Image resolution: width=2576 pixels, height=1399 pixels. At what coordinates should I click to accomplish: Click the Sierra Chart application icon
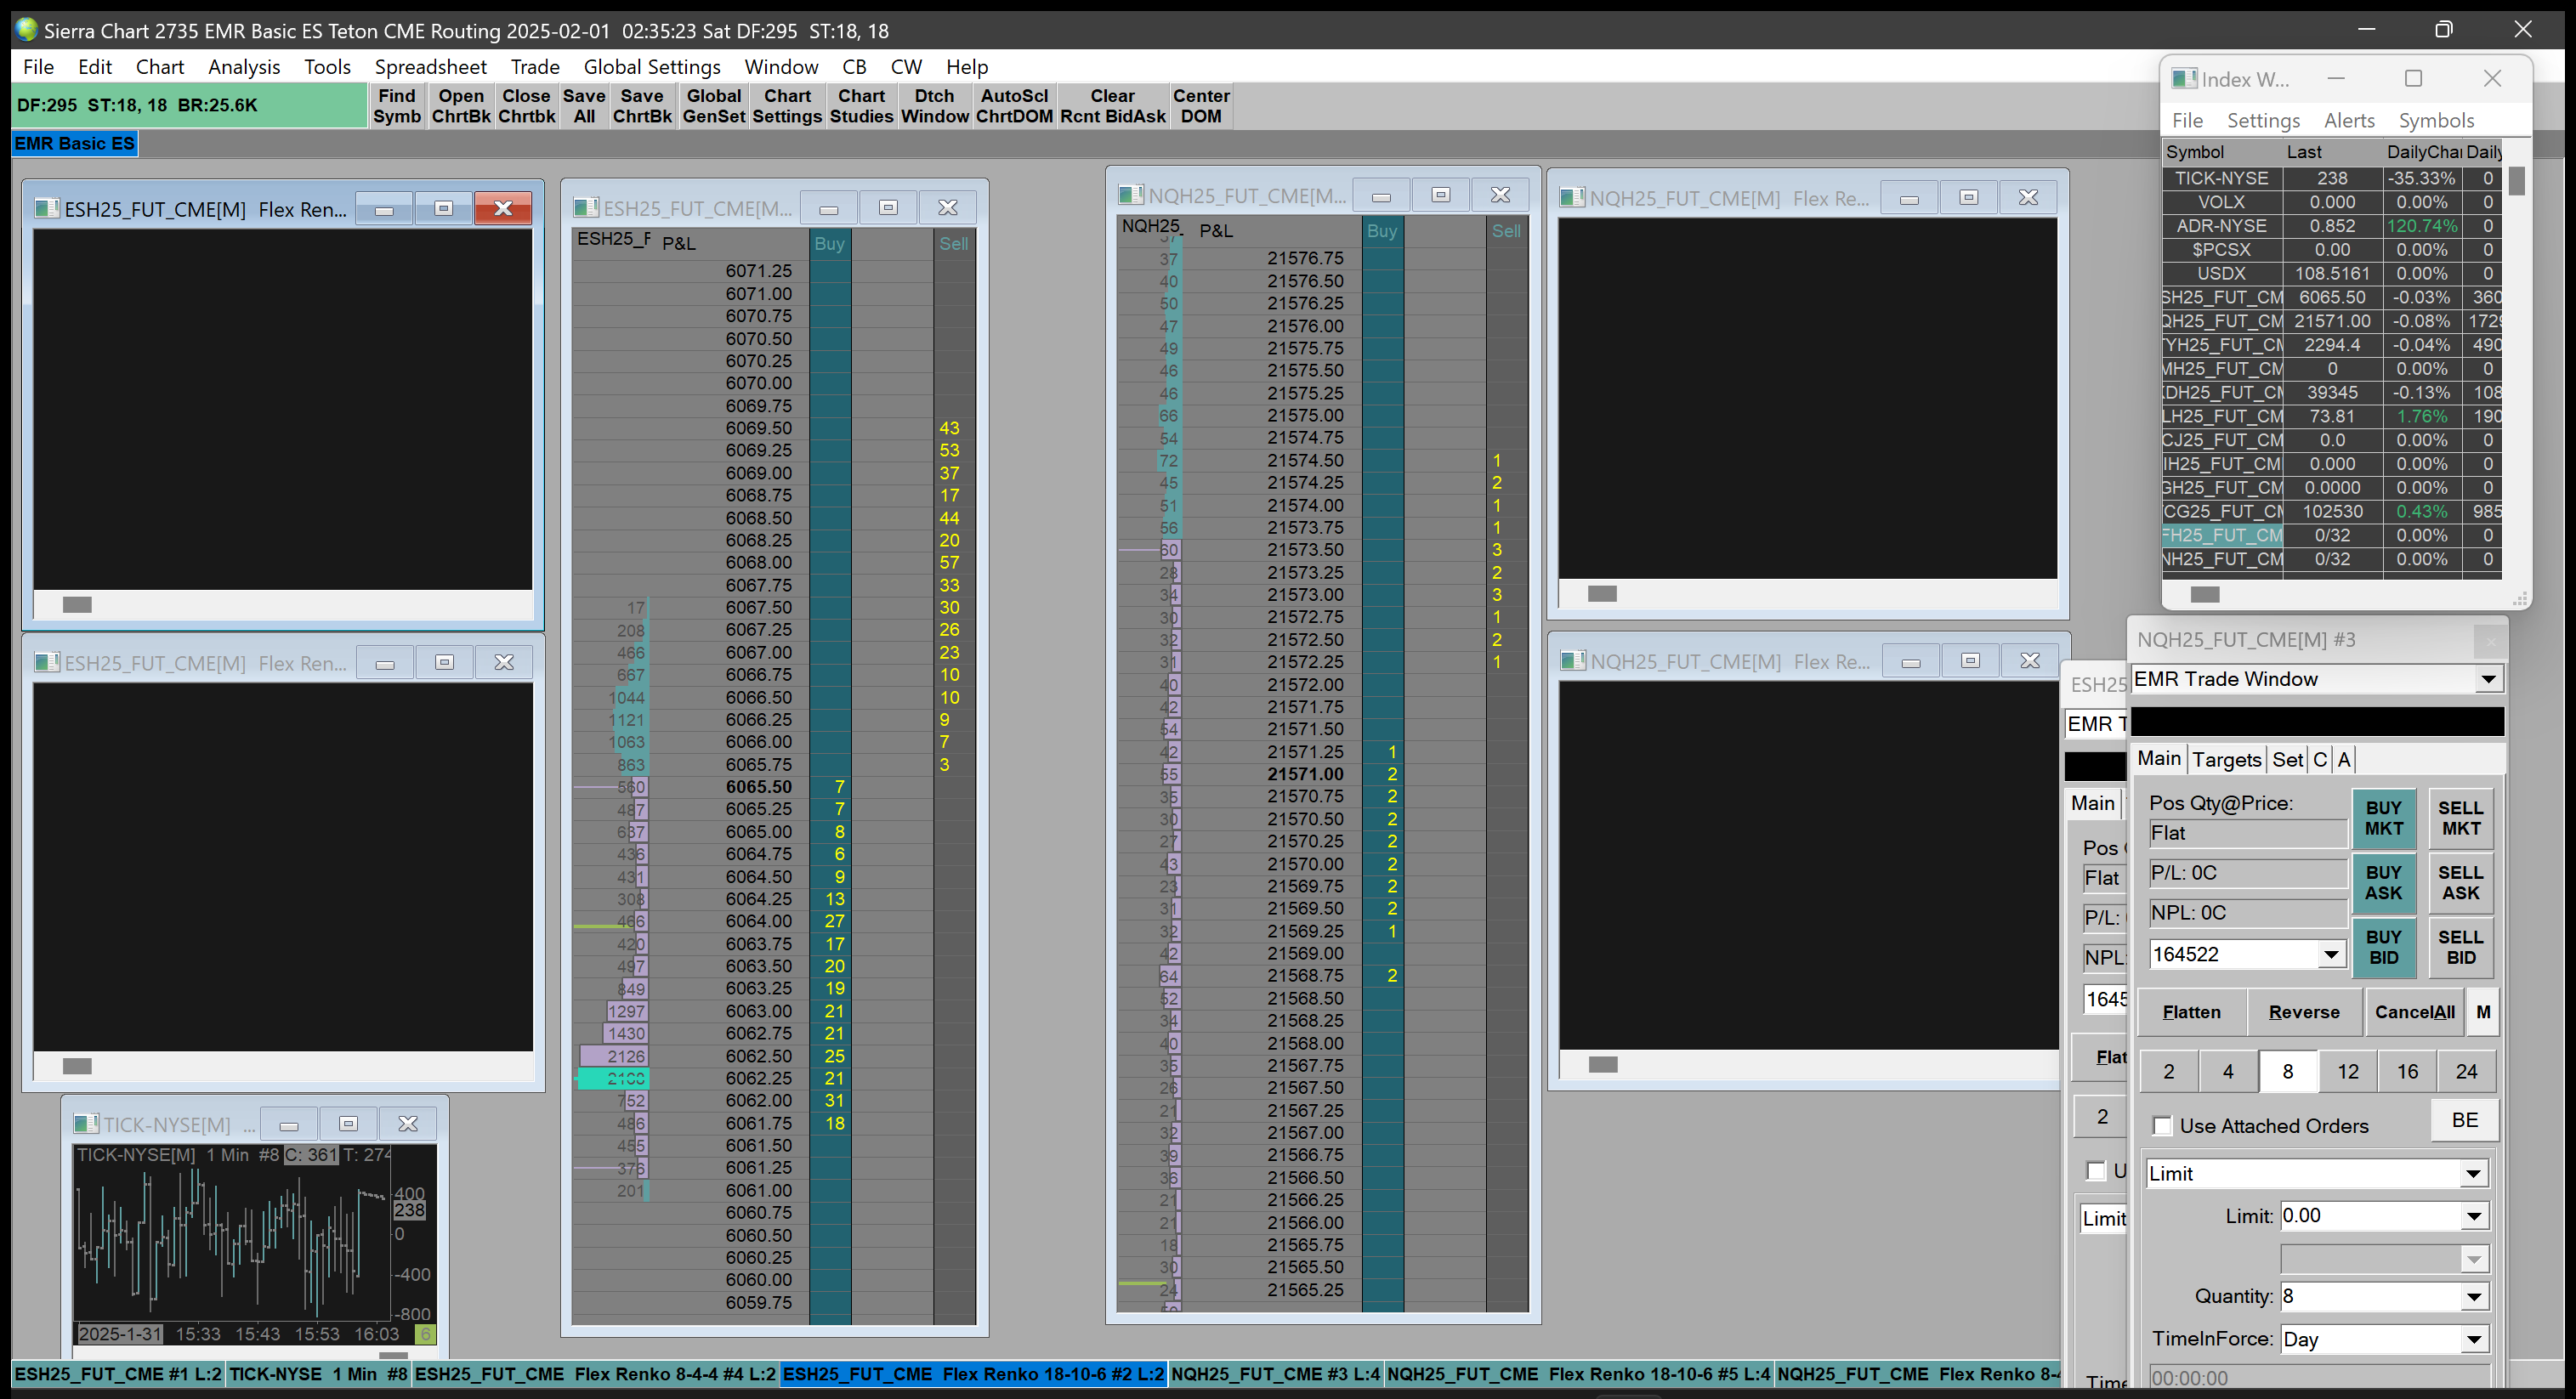(27, 30)
